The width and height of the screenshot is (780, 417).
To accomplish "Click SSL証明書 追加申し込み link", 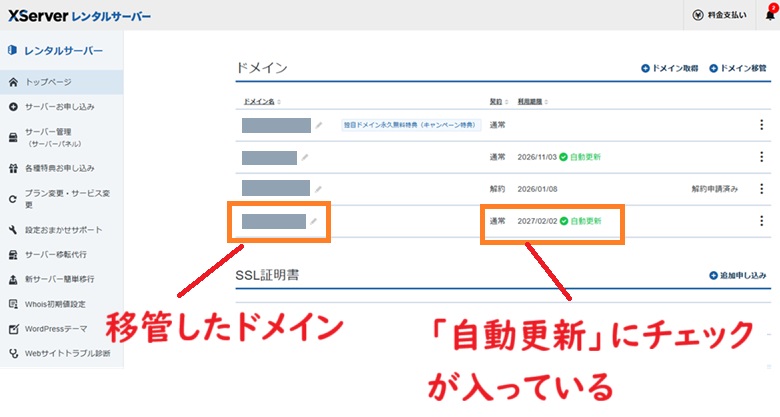I will click(737, 274).
